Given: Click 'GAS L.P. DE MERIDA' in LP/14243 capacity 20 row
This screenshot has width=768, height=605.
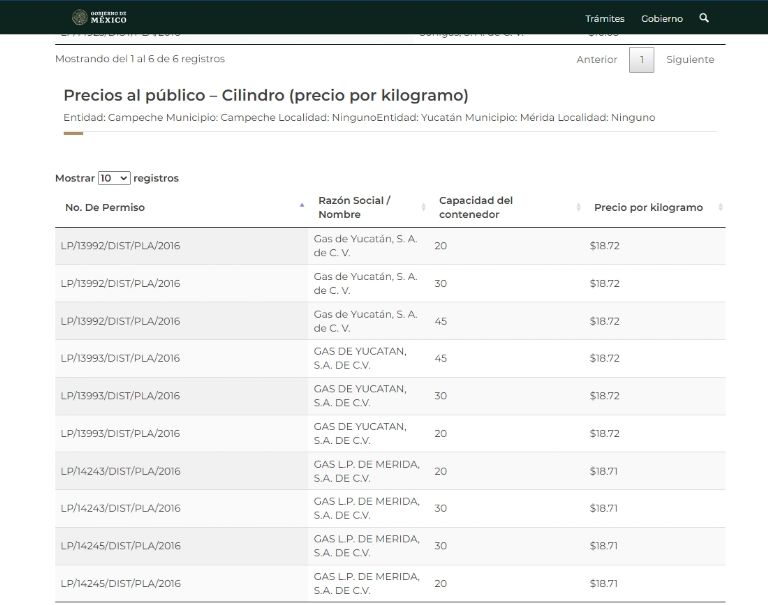Looking at the screenshot, I should [366, 471].
